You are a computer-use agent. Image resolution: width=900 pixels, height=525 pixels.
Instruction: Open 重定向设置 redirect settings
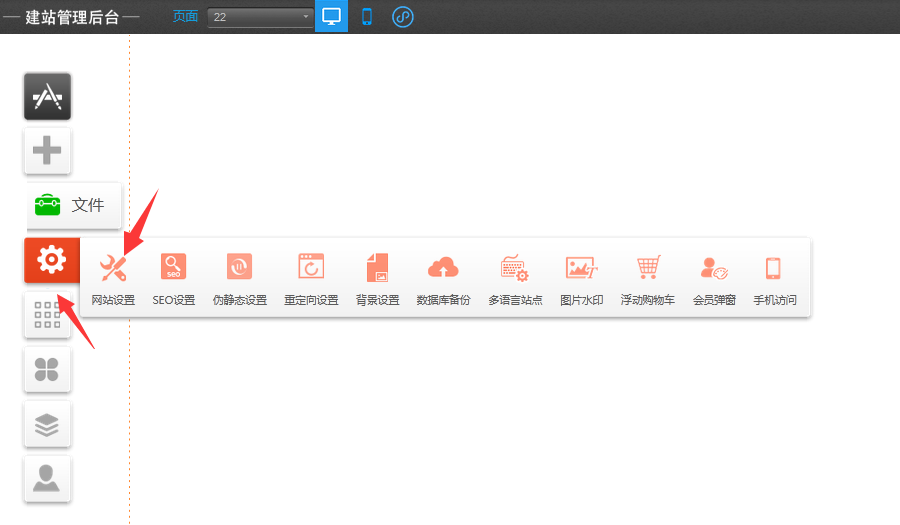point(311,277)
